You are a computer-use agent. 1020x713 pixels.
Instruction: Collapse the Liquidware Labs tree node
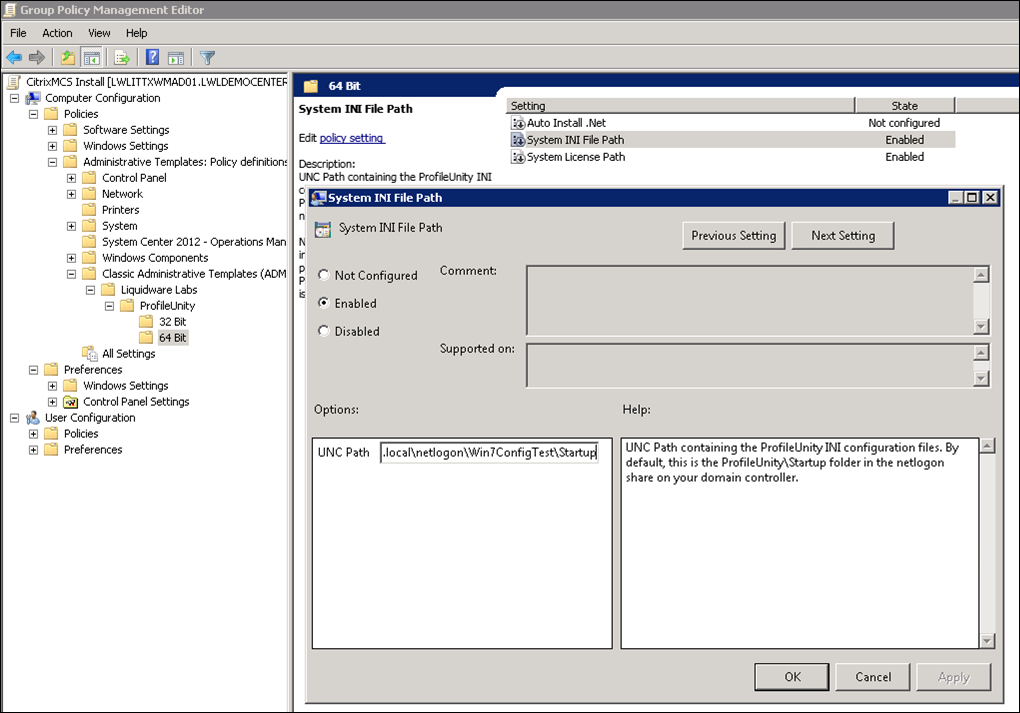click(91, 290)
